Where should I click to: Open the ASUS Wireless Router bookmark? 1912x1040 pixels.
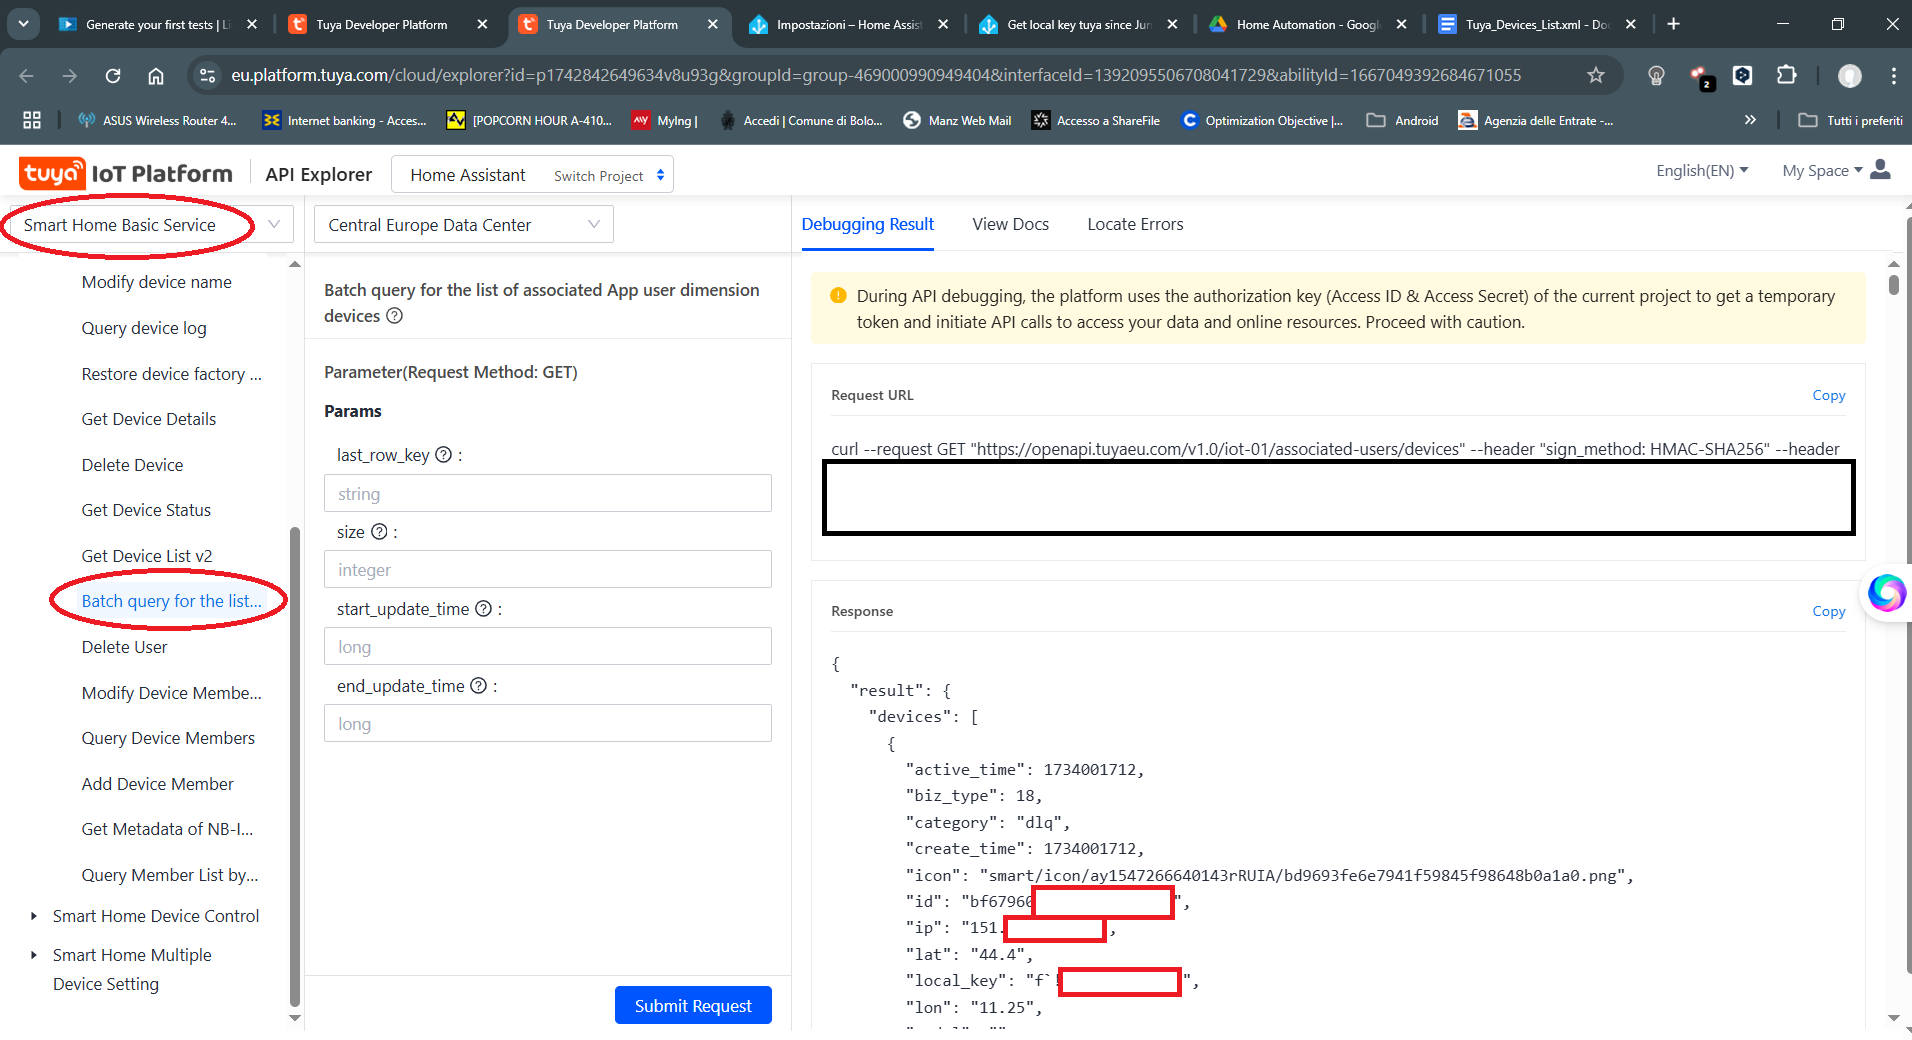coord(157,120)
